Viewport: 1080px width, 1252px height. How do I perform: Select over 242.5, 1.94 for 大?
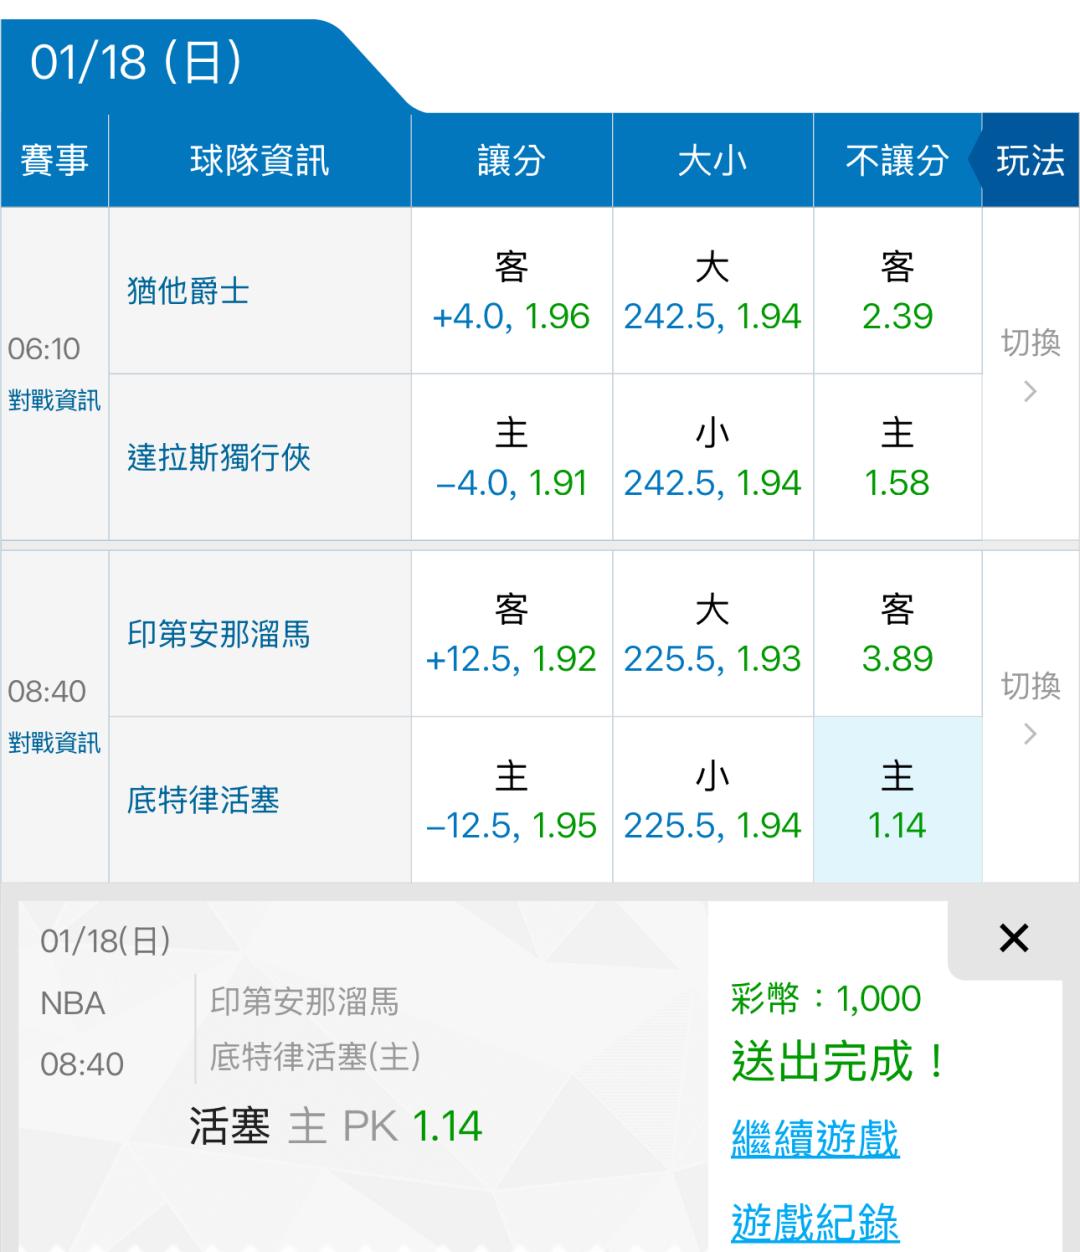click(x=712, y=291)
